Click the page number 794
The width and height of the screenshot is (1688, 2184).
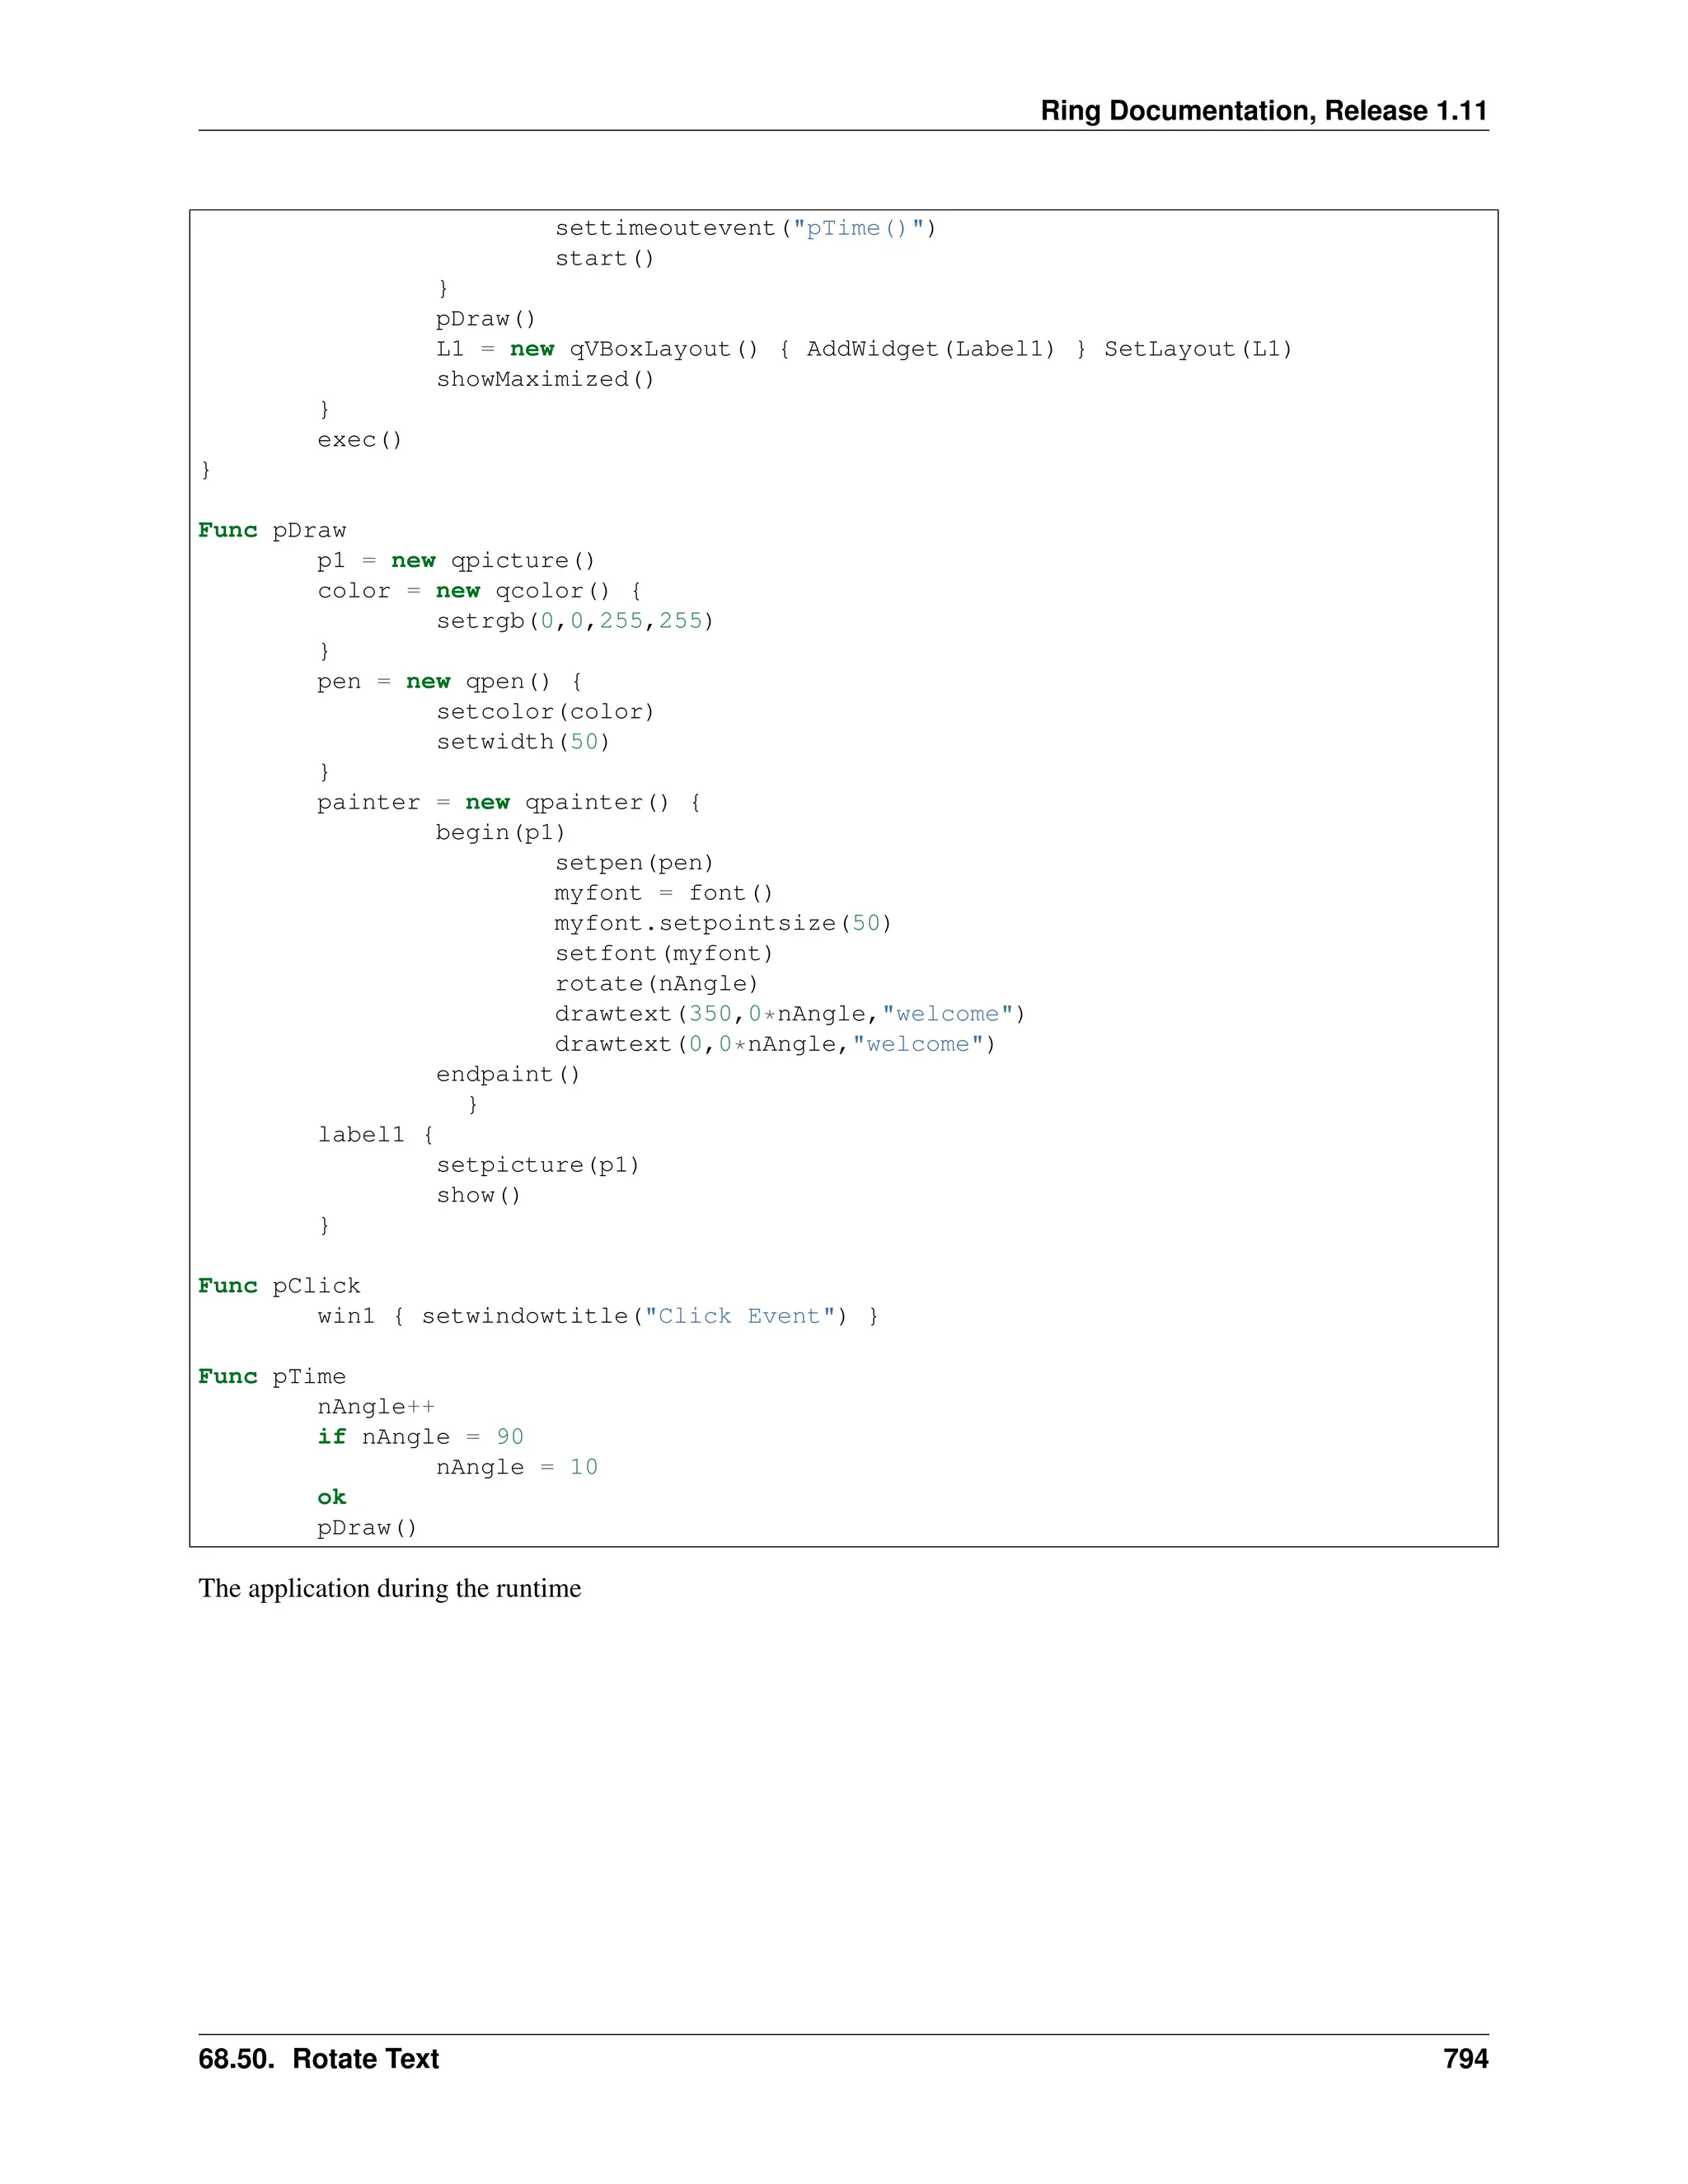pos(1465,2059)
